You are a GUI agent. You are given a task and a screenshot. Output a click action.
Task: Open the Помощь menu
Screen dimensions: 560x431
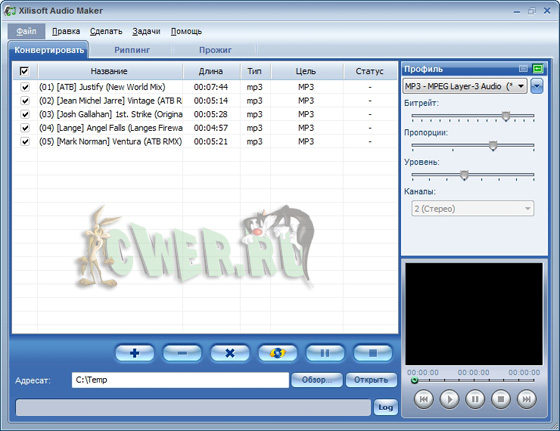click(x=186, y=31)
